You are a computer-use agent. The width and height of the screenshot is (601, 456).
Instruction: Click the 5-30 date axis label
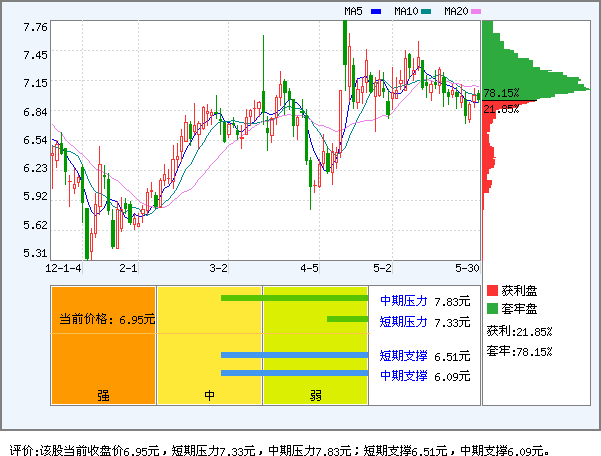coord(467,268)
